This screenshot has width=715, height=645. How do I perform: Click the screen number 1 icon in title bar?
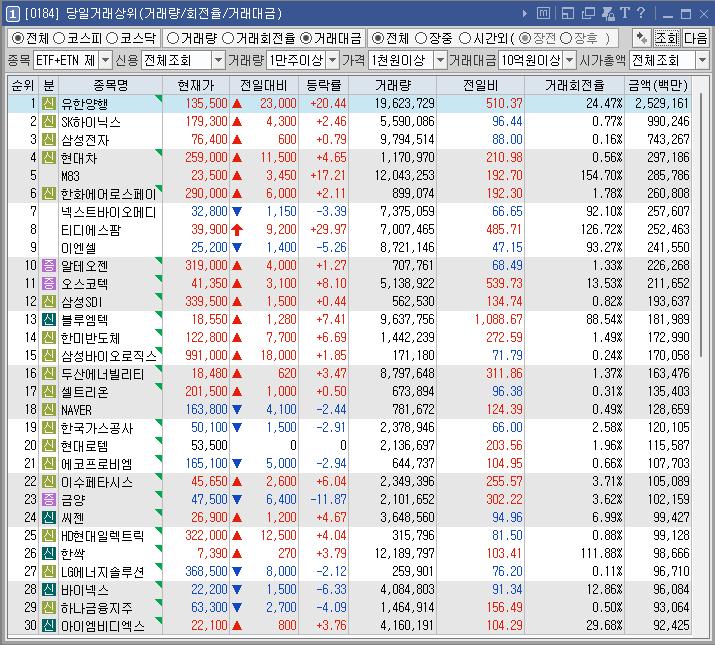click(x=12, y=14)
